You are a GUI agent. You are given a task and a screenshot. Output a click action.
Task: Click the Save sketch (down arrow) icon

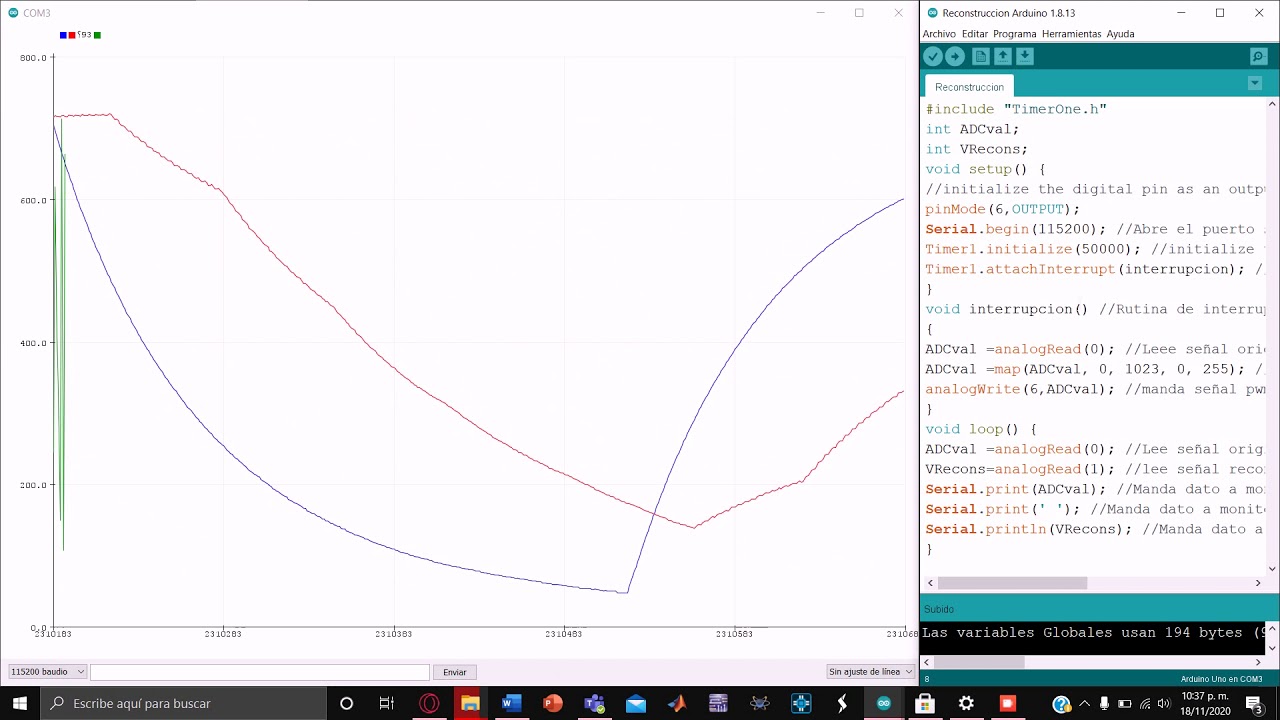point(1025,57)
